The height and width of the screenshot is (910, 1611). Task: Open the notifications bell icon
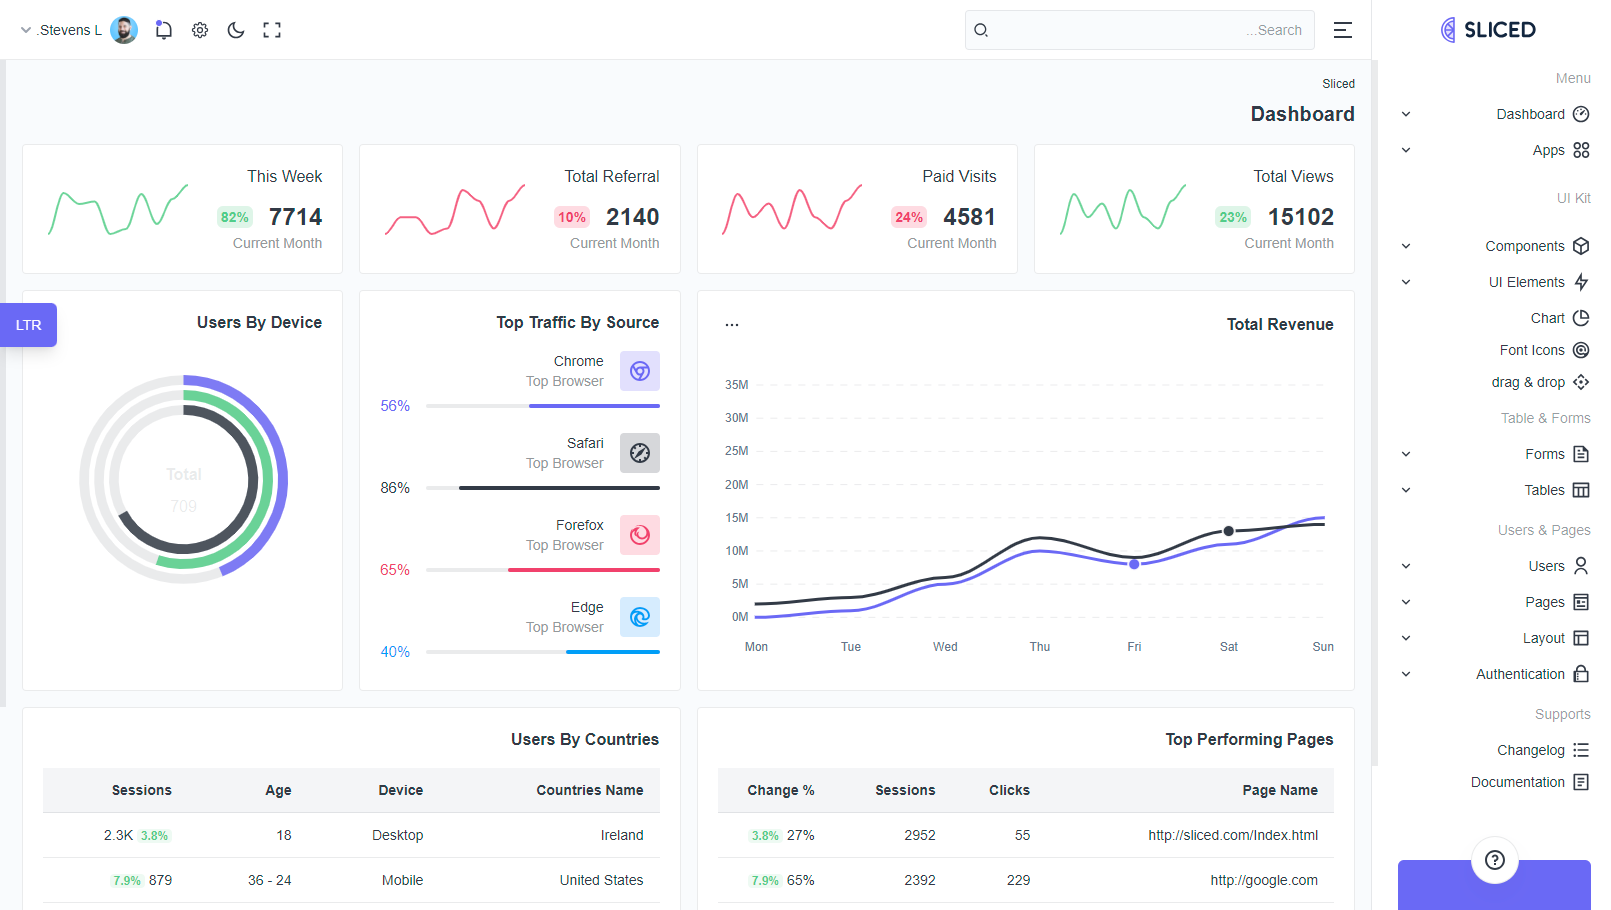164,30
